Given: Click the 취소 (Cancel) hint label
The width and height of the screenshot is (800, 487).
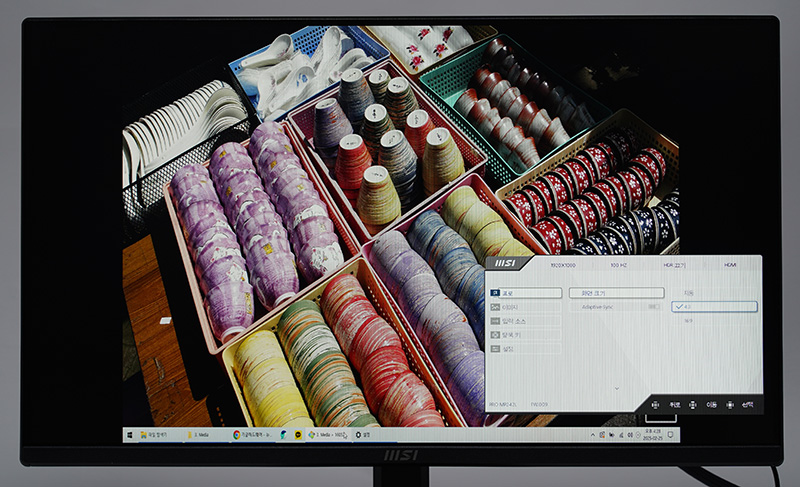Looking at the screenshot, I should (674, 405).
